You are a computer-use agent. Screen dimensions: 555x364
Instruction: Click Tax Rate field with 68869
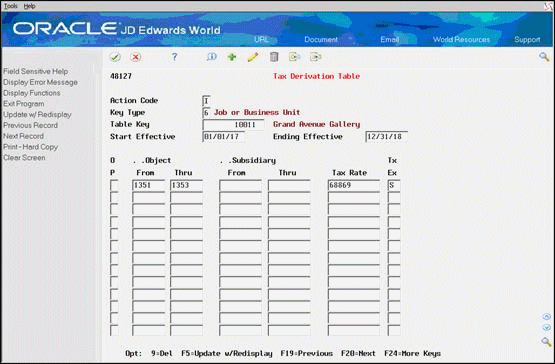[354, 186]
